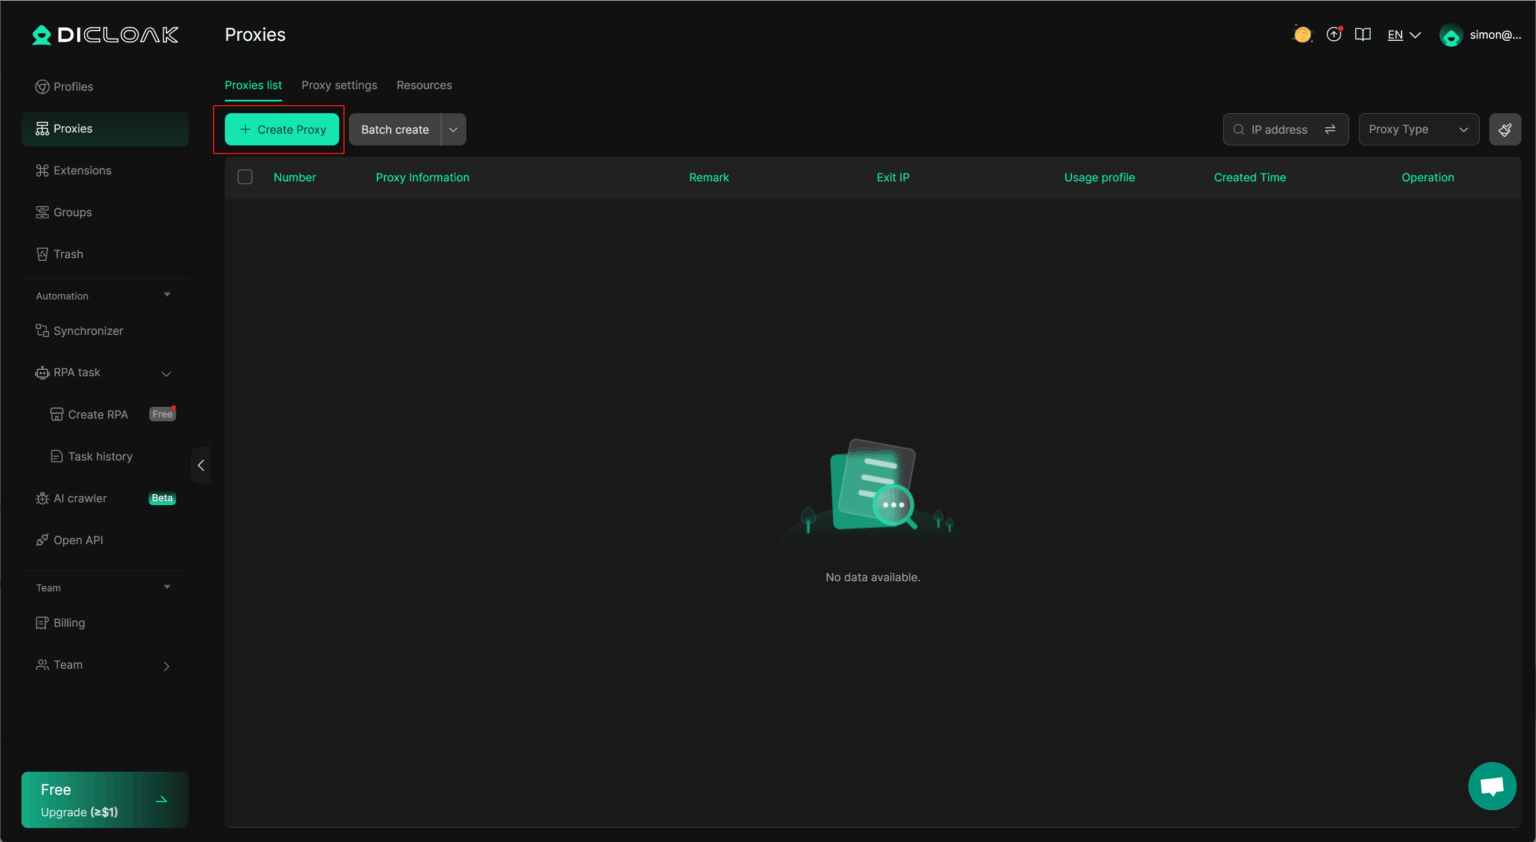The height and width of the screenshot is (842, 1536).
Task: Switch to the Proxy settings tab
Action: pos(339,85)
